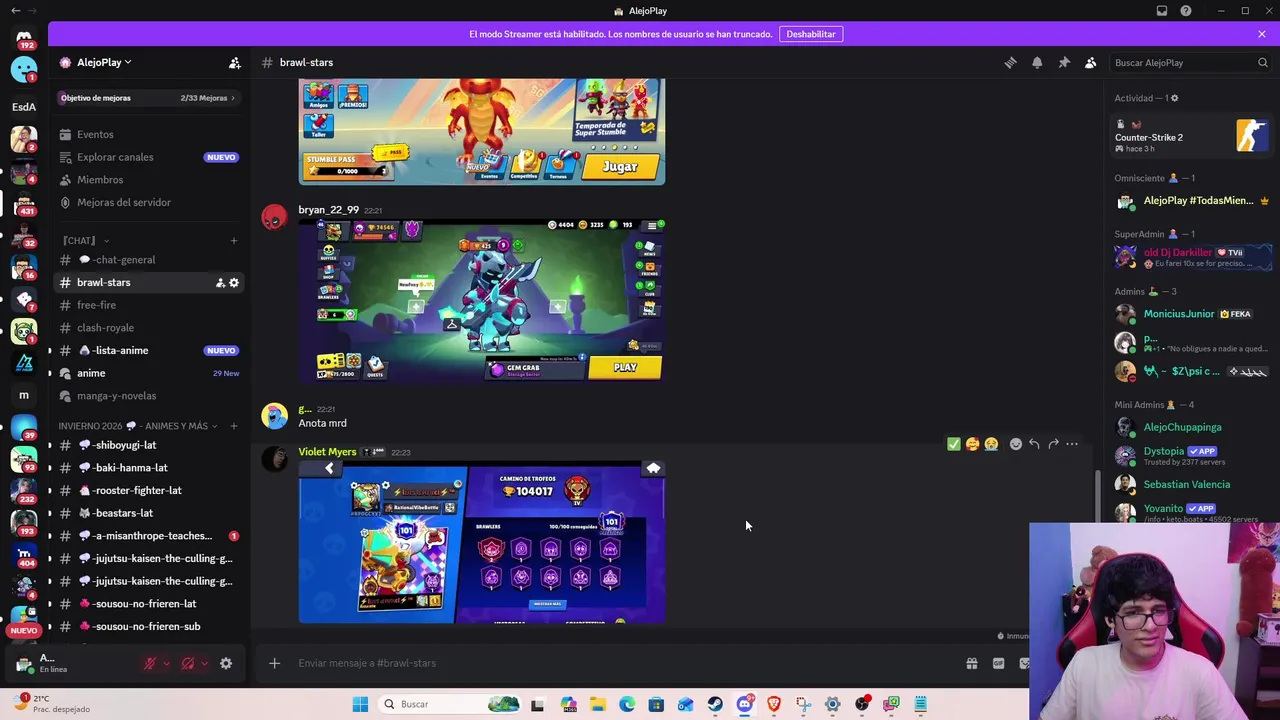Reply to Violet Myers message arrow
The image size is (1280, 720).
click(1034, 444)
